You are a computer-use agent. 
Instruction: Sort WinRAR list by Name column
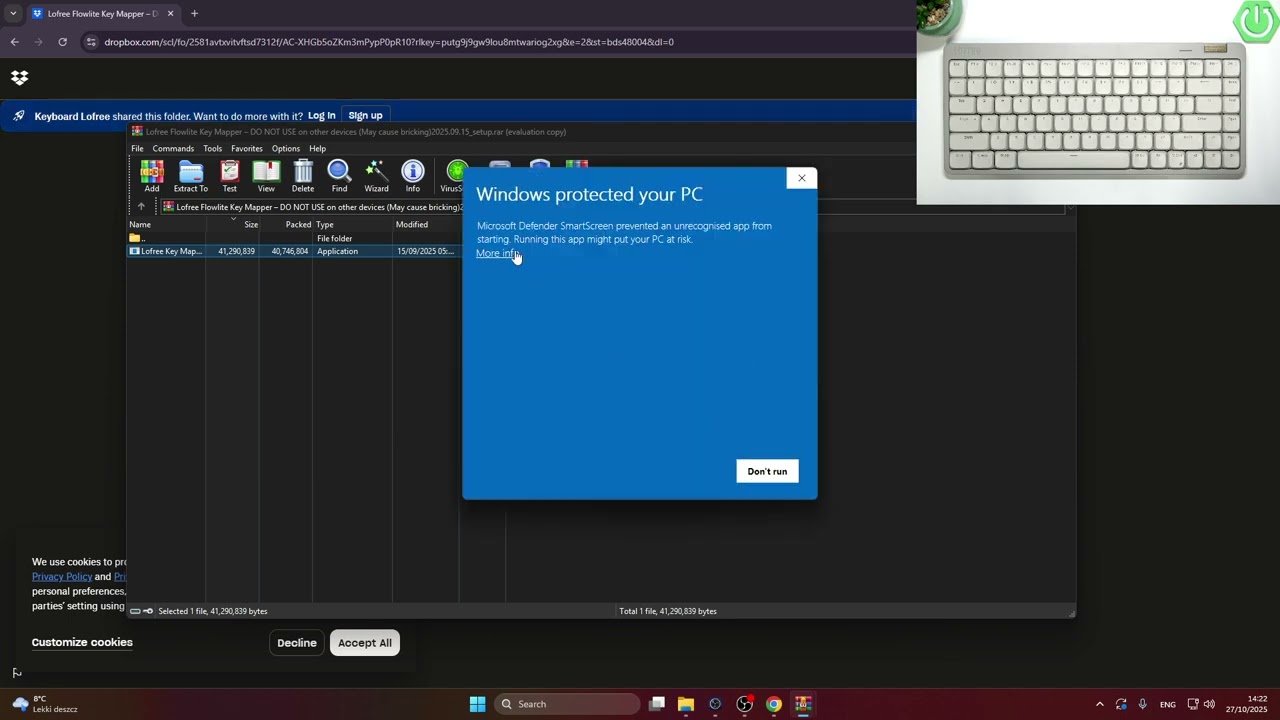coord(166,225)
